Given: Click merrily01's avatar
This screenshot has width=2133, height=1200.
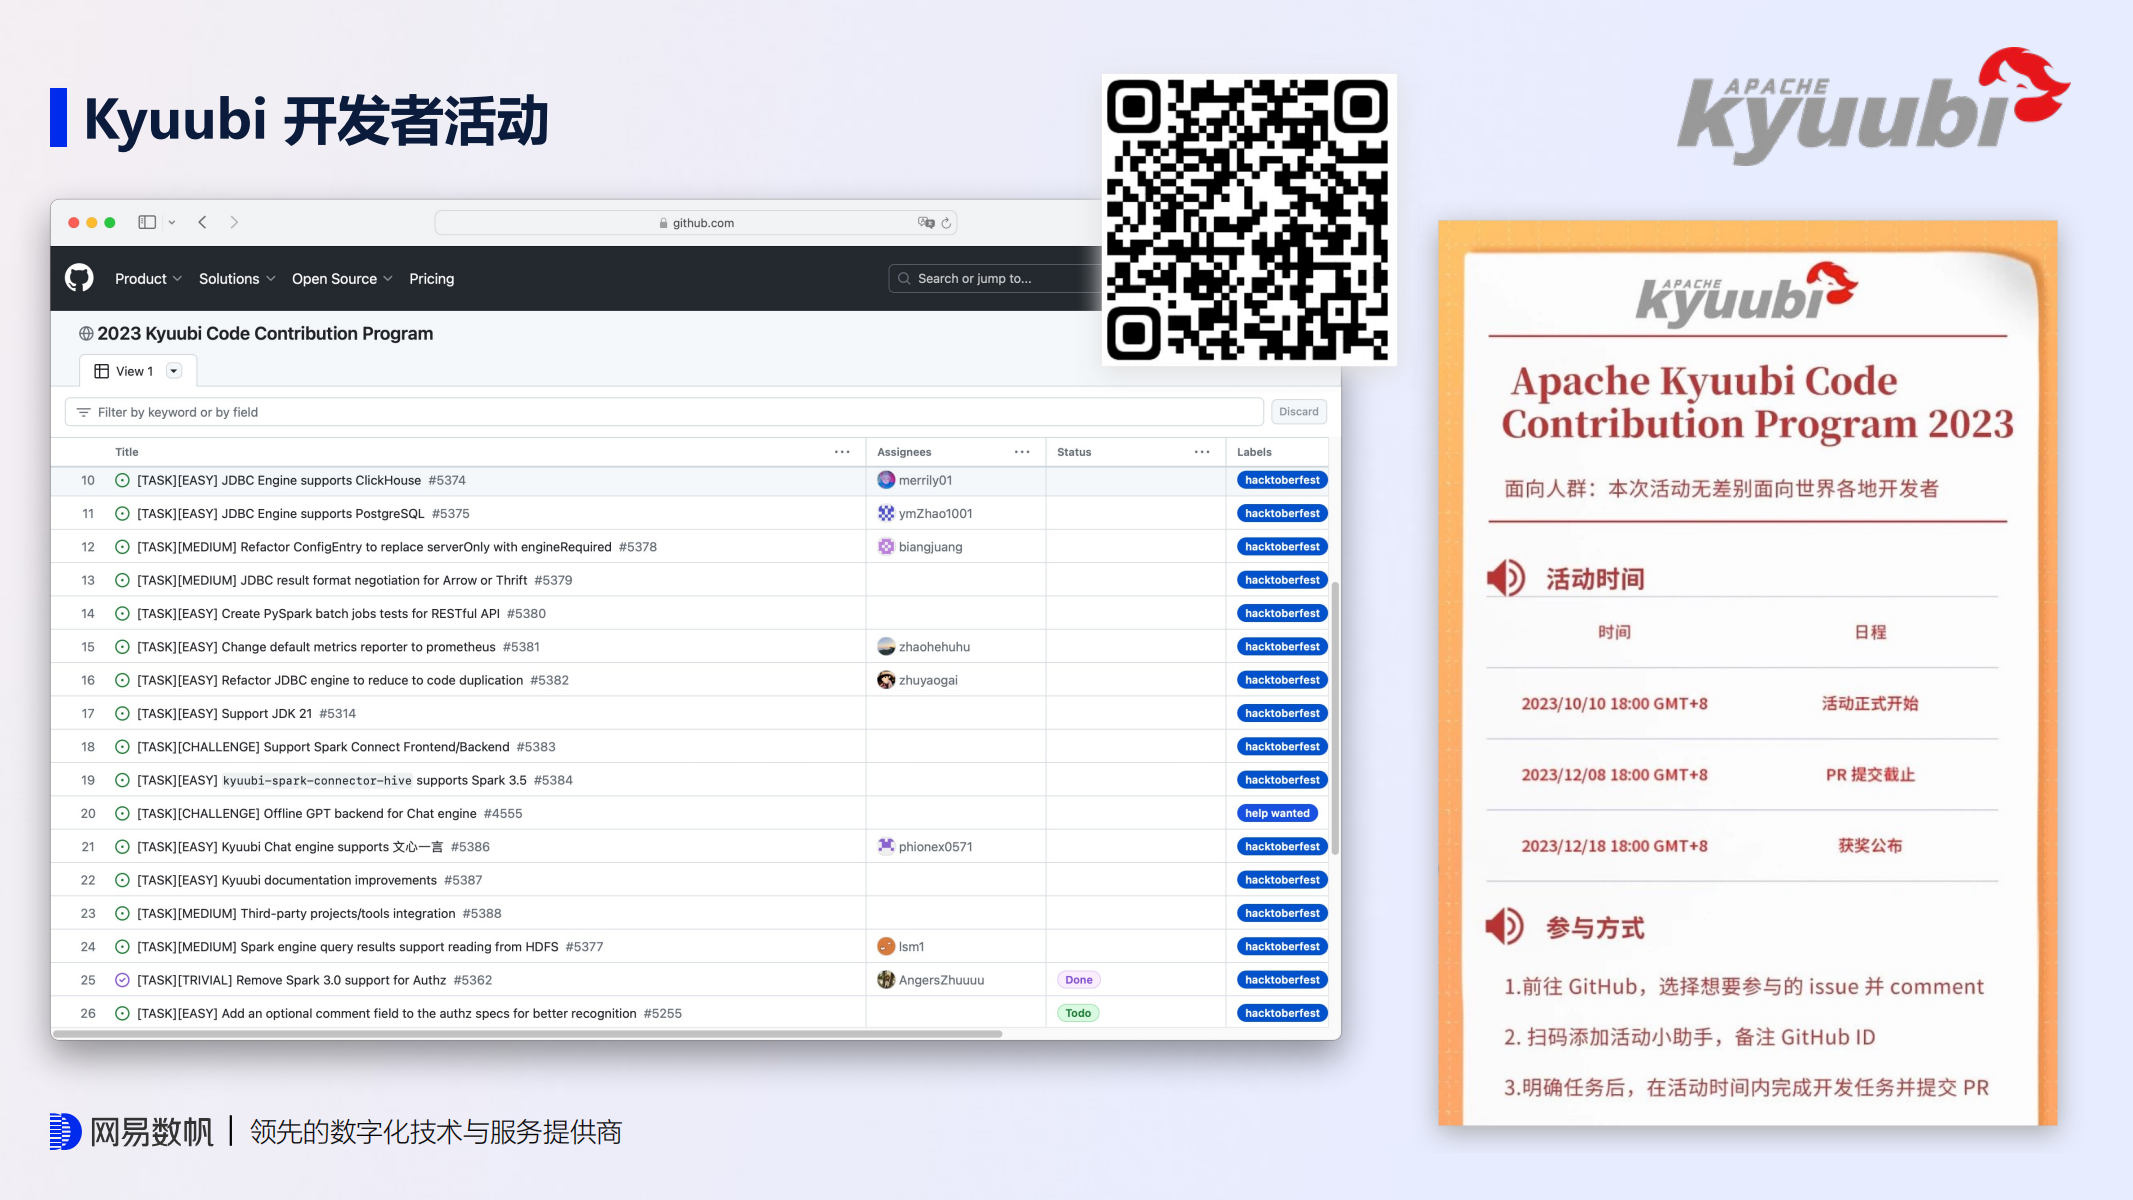Looking at the screenshot, I should 886,480.
